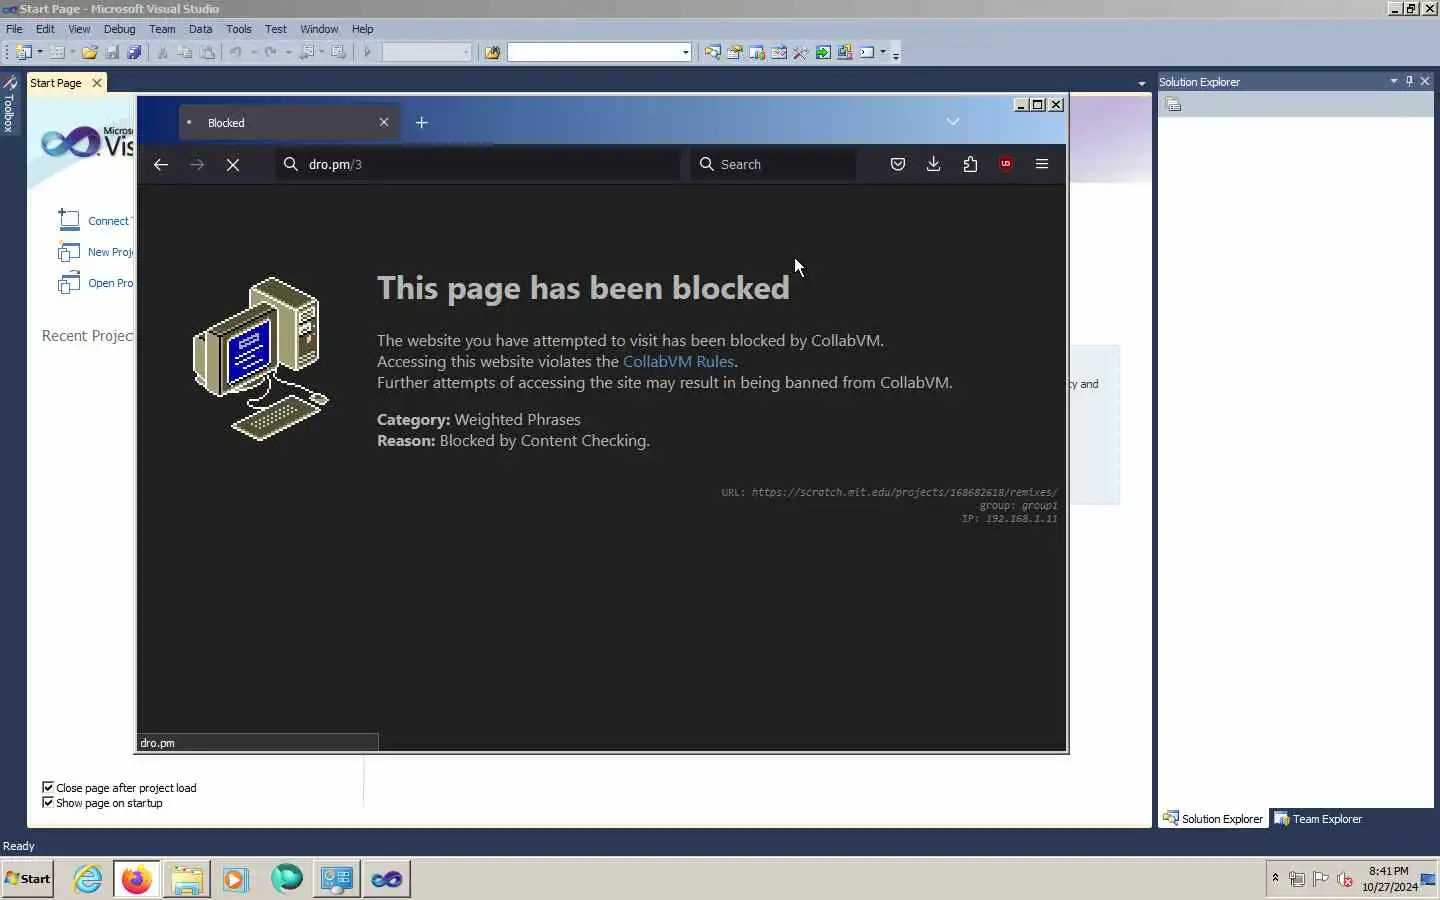
Task: Select the Blocked browser tab
Action: [289, 122]
